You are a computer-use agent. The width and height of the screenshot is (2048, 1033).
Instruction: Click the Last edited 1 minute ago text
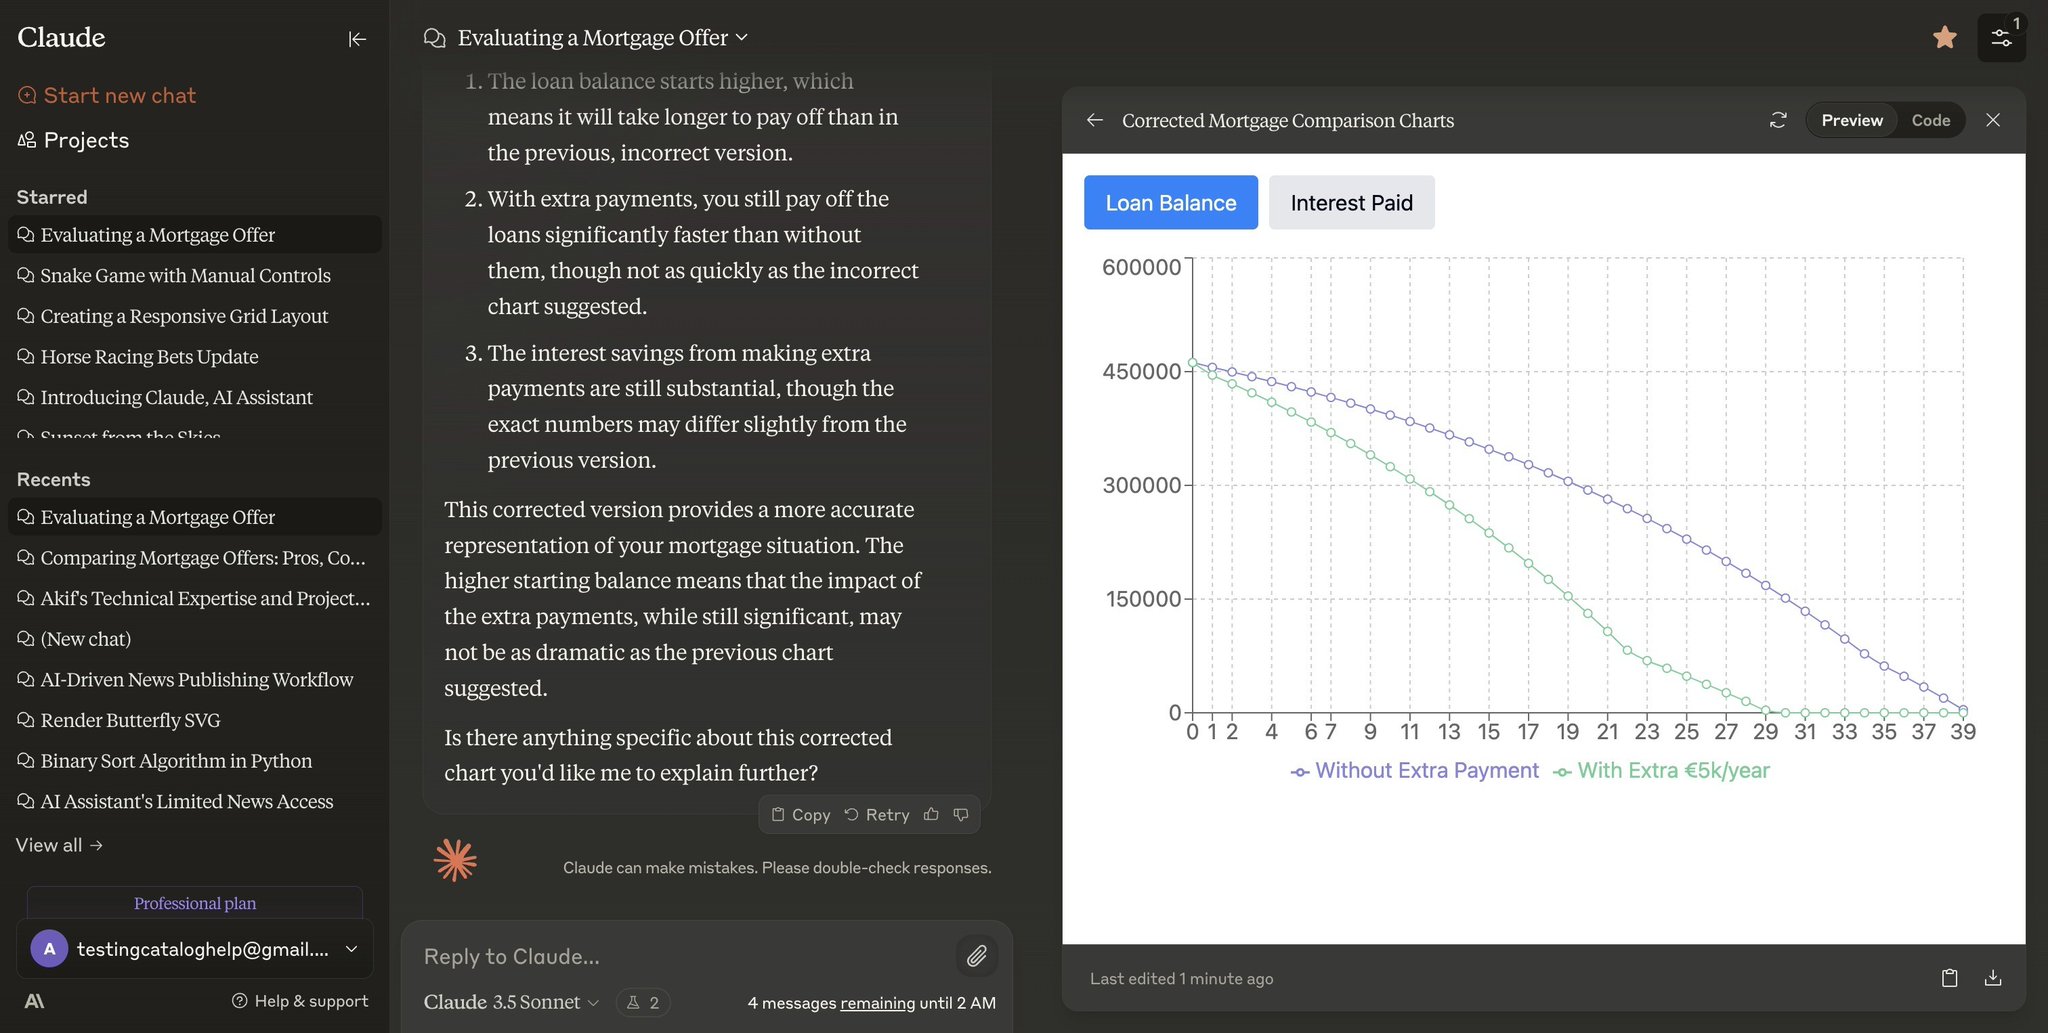tap(1182, 978)
